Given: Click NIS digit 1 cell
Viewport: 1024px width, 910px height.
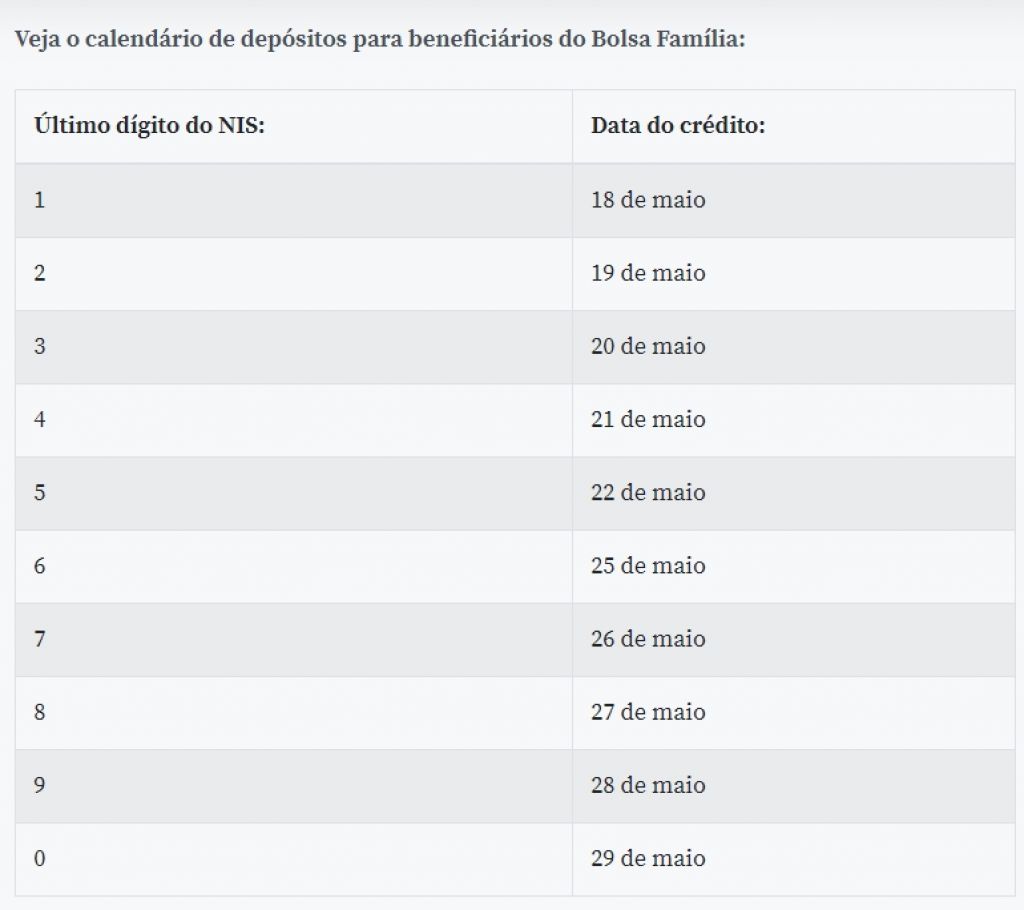Looking at the screenshot, I should [294, 200].
